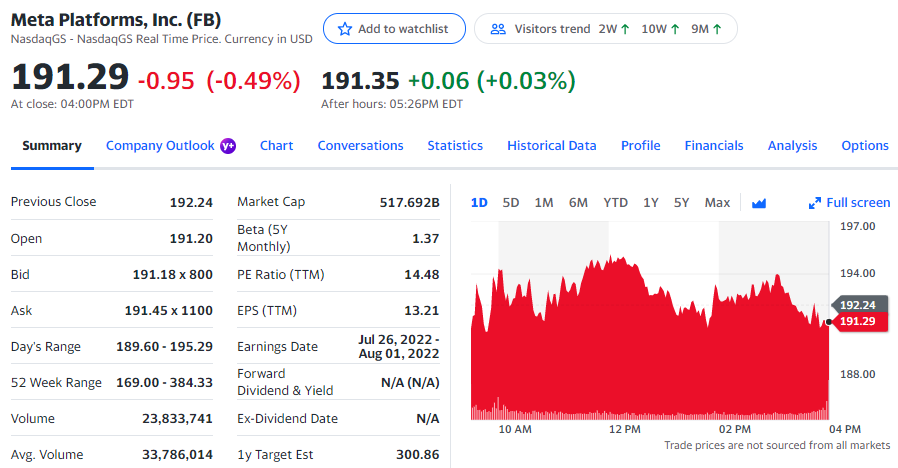Select the 5Y chart range

point(682,203)
